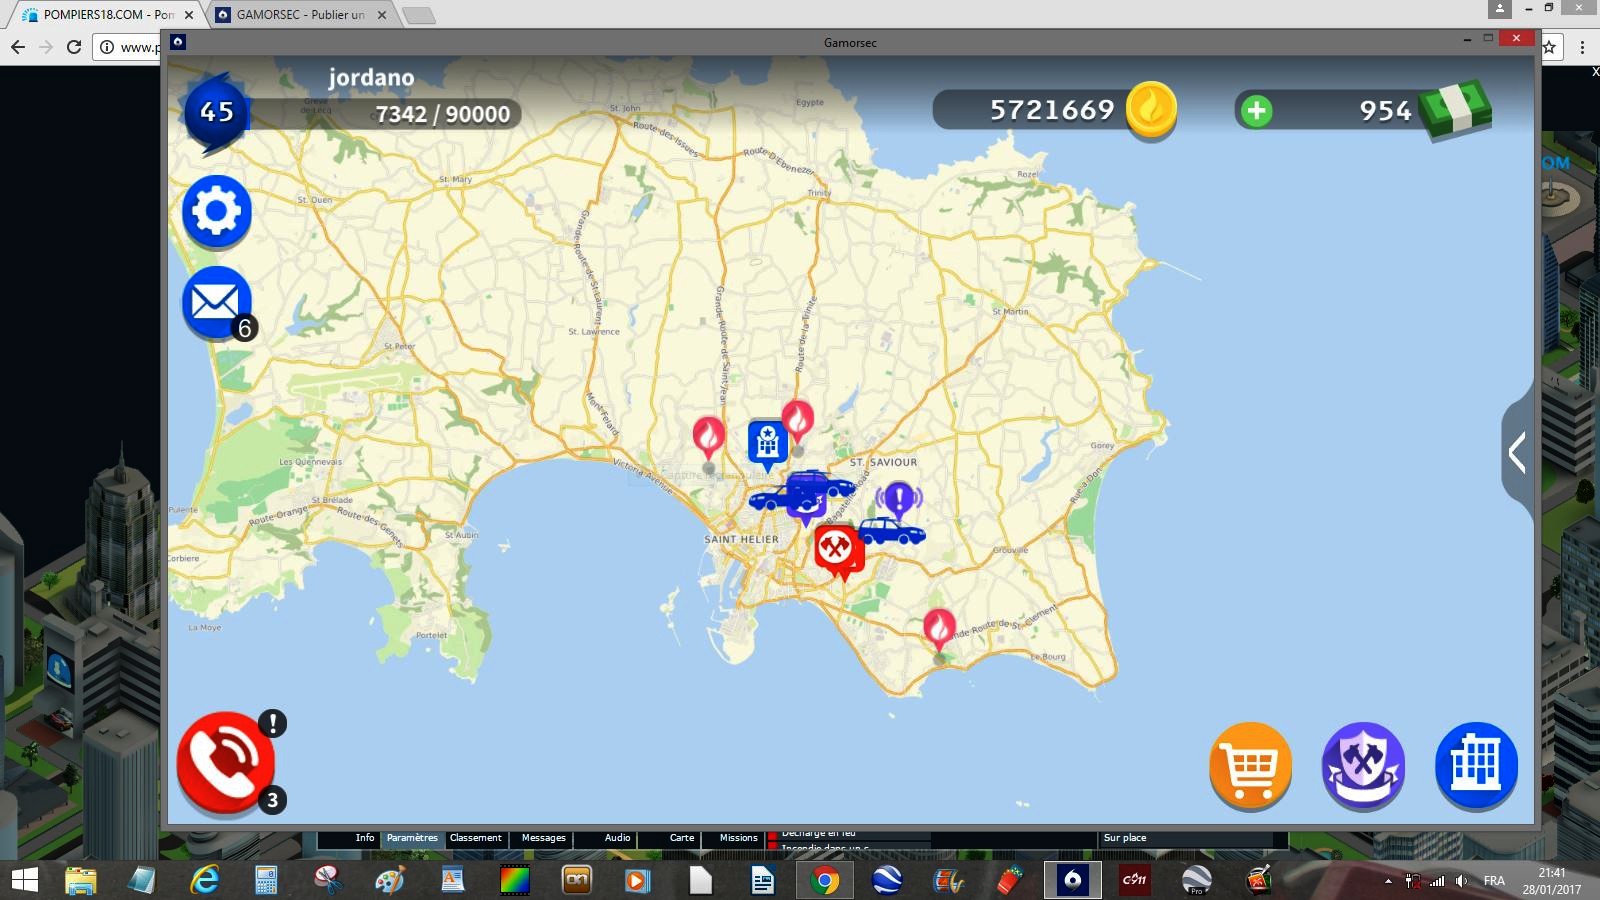Select the blue police station map marker
Screen dimensions: 1600x900
(767, 441)
